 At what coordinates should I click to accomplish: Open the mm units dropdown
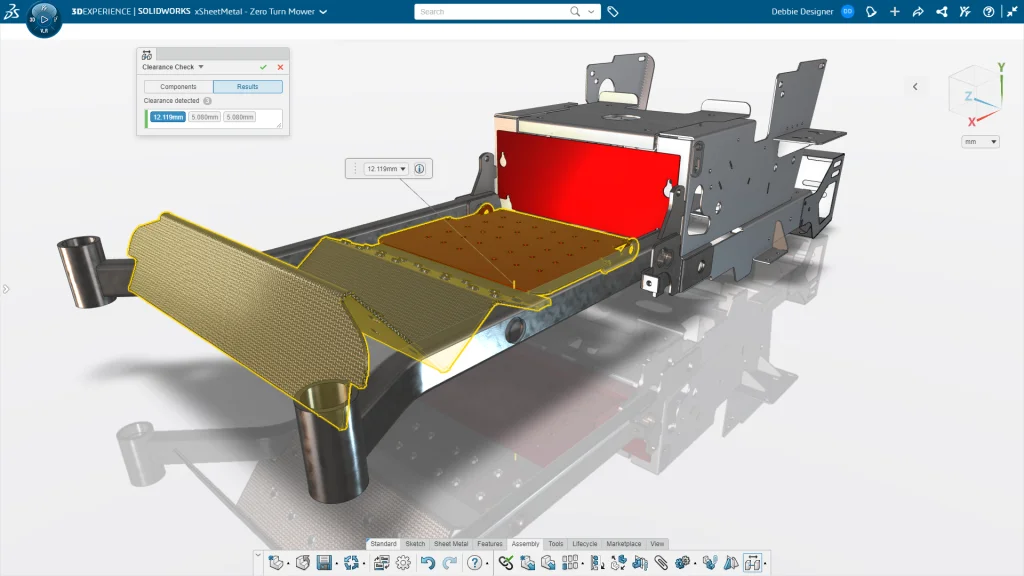(x=979, y=142)
